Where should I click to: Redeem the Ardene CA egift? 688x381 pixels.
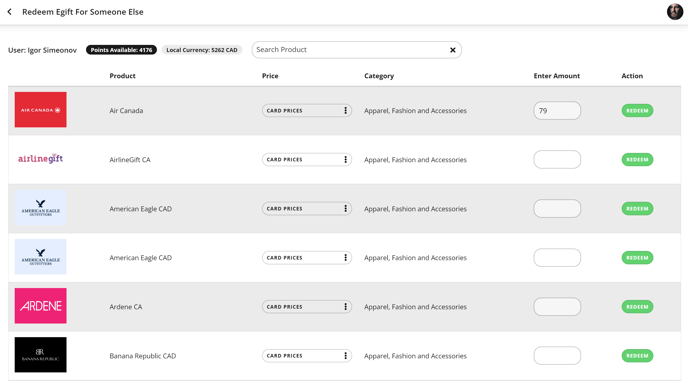click(637, 307)
